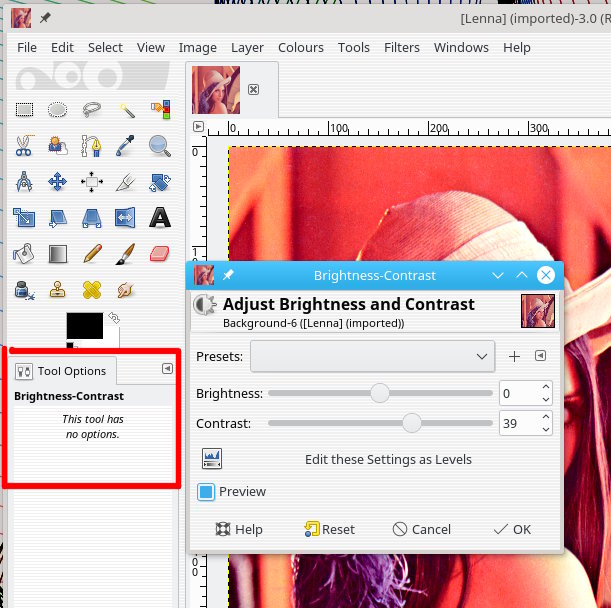Open the Edit menu

coord(62,48)
